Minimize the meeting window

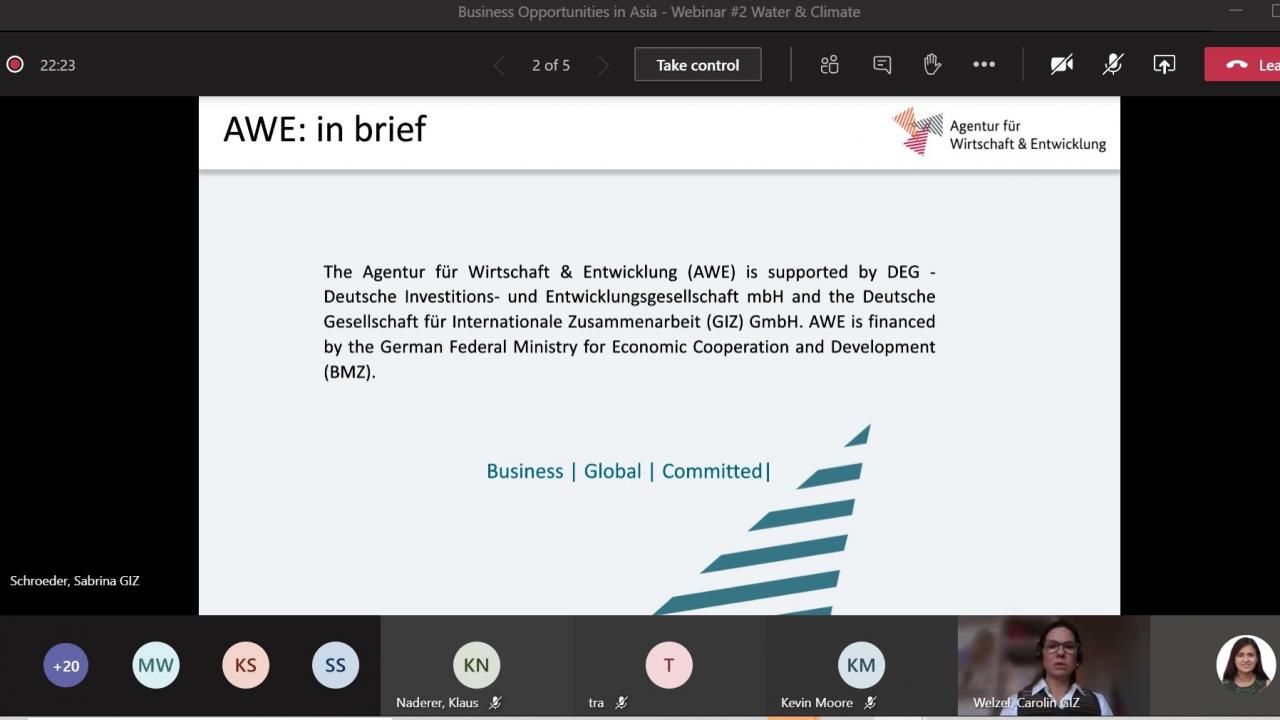[x=1236, y=11]
